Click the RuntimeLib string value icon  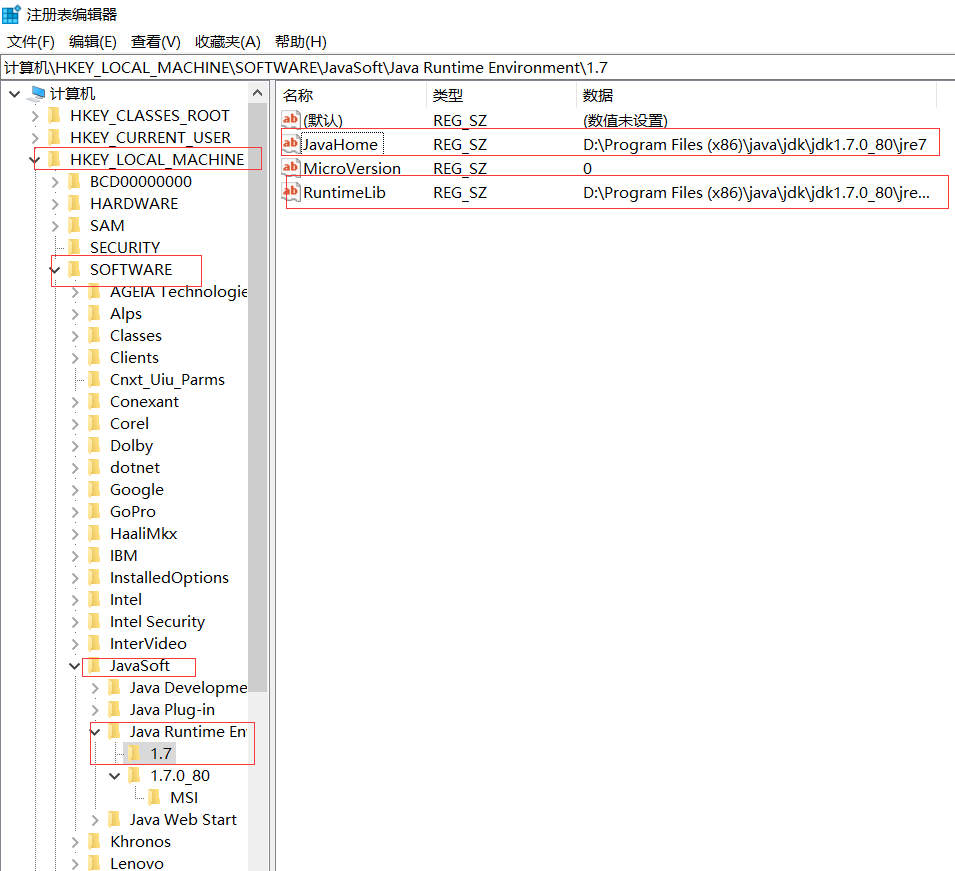(x=291, y=192)
